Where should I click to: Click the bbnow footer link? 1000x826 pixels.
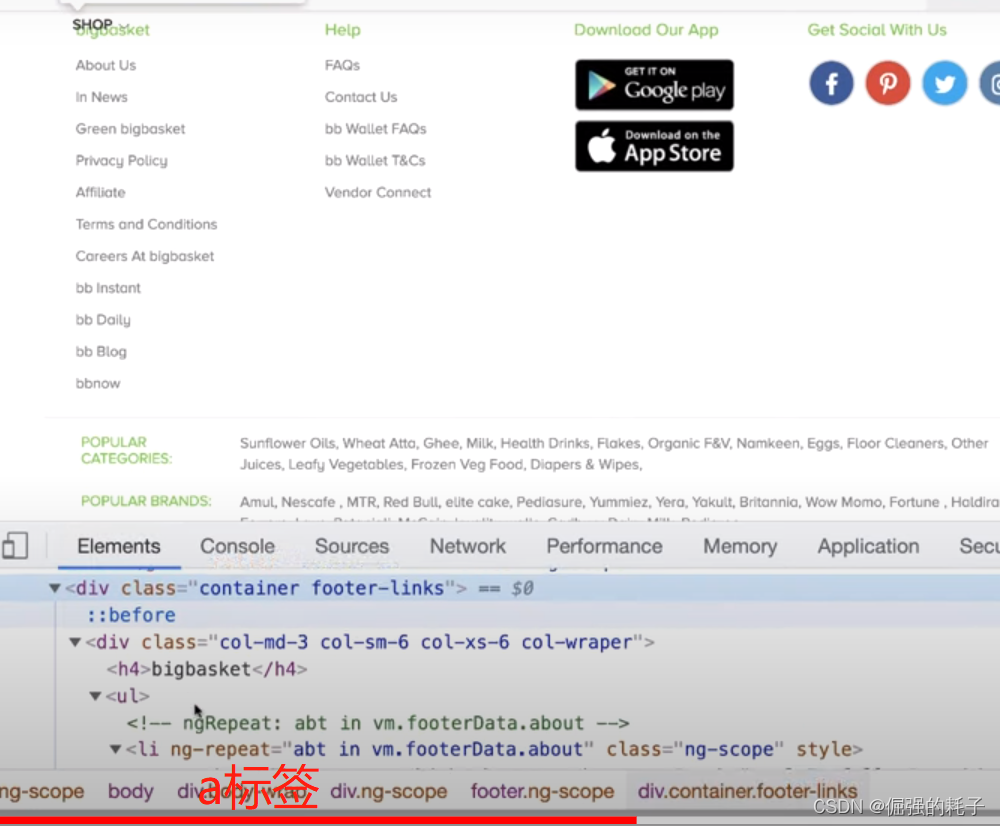98,384
